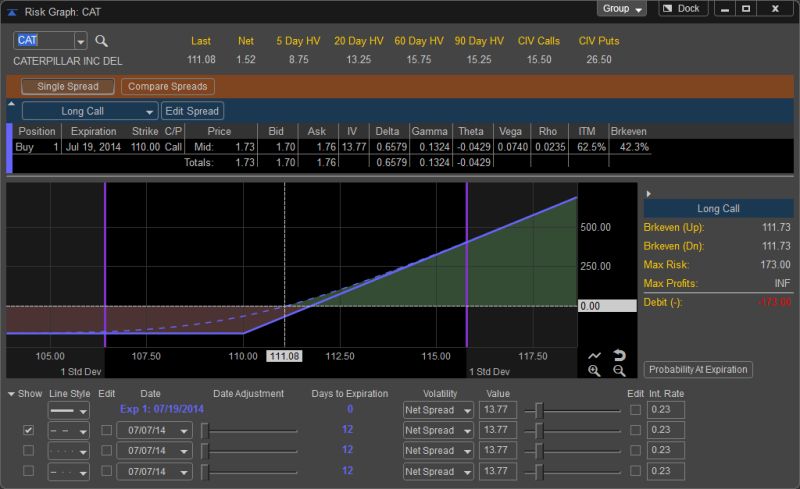800x489 pixels.
Task: Click the CIV Puts 26.50 value
Action: tap(598, 60)
